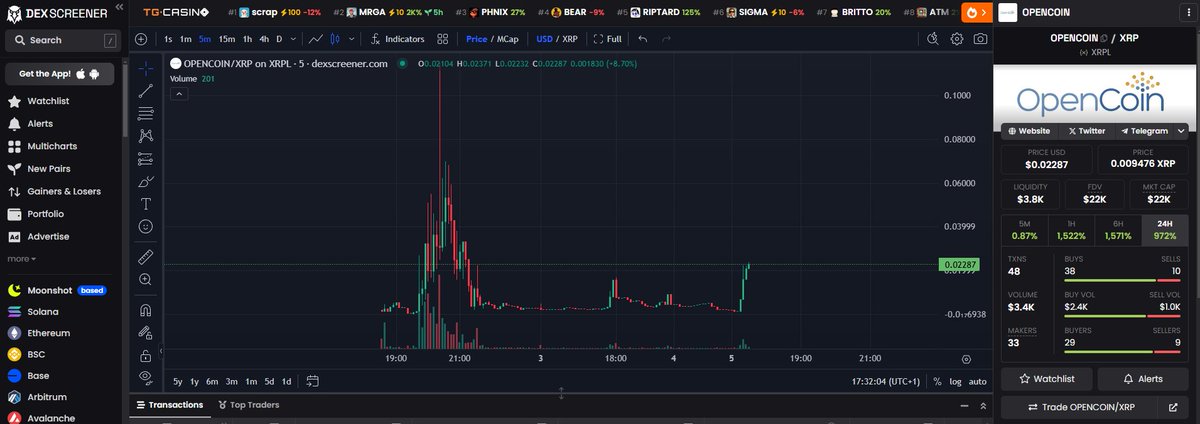Set timeframe to 15m
The height and width of the screenshot is (424, 1200).
point(227,39)
